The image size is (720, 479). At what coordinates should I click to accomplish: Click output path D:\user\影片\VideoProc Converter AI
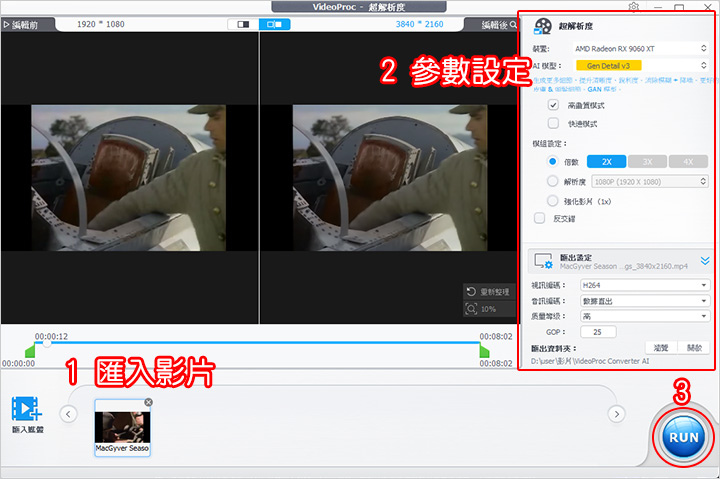(590, 361)
